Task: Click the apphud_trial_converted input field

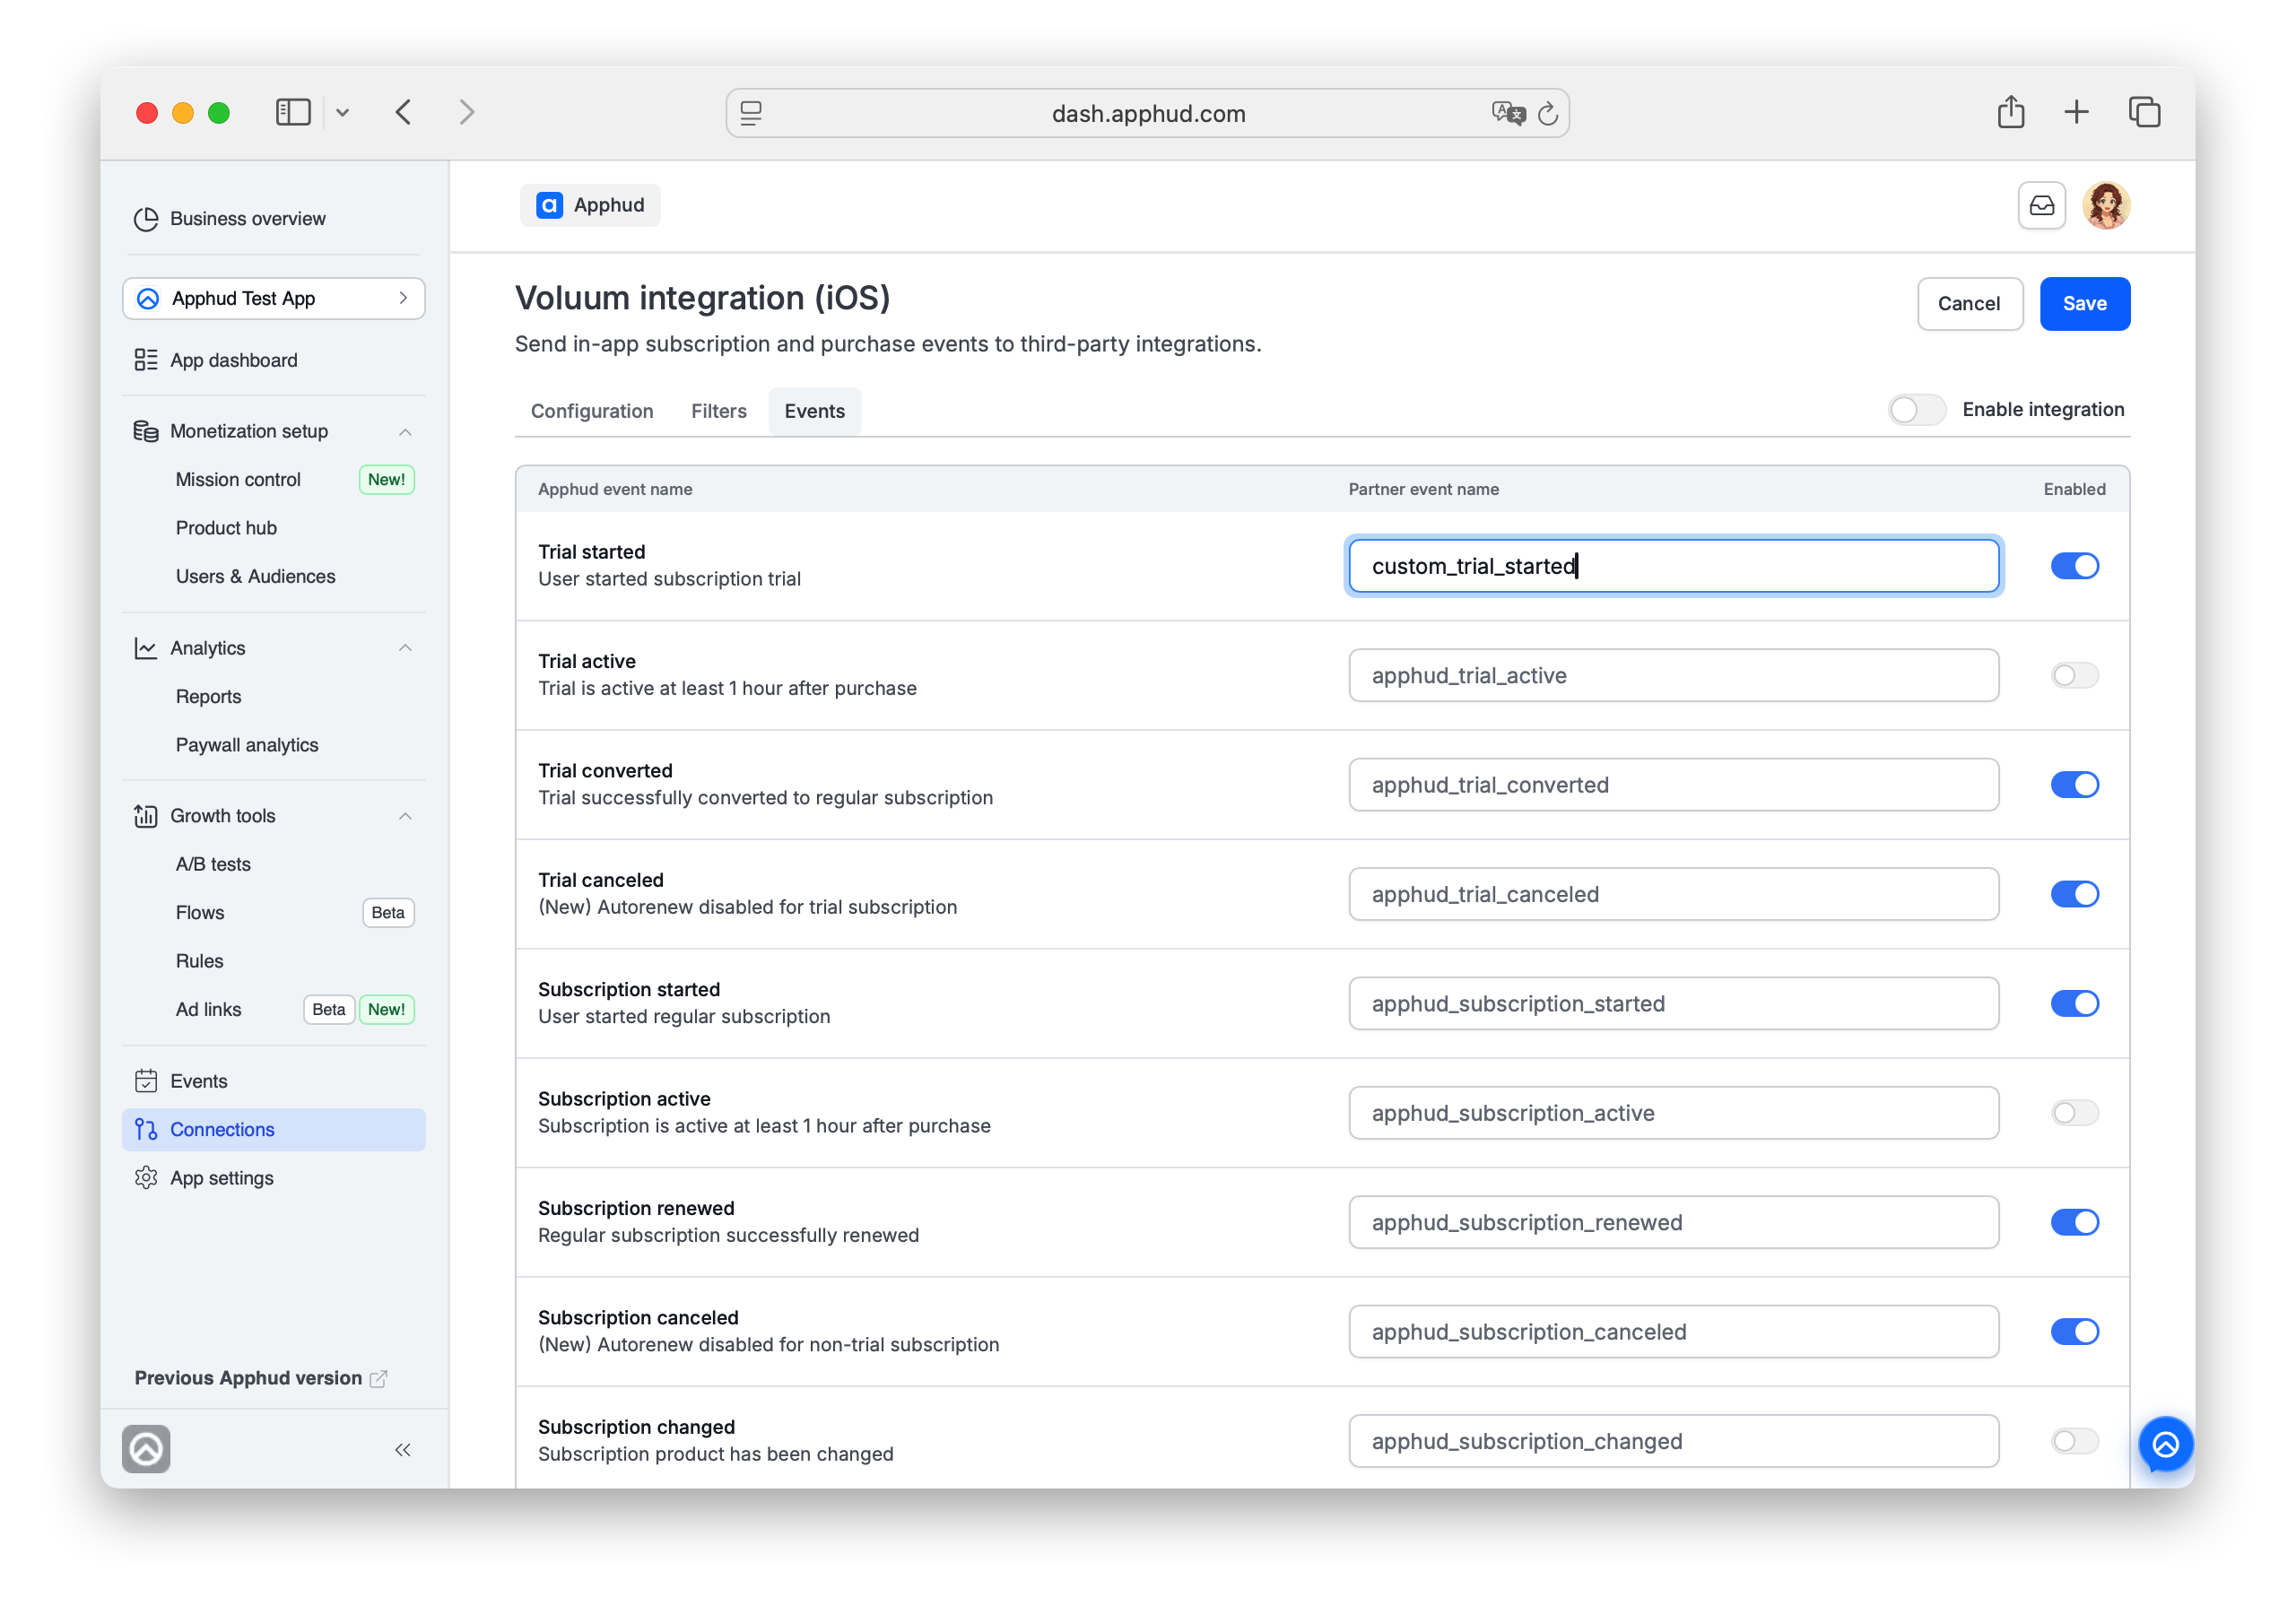Action: (1673, 785)
